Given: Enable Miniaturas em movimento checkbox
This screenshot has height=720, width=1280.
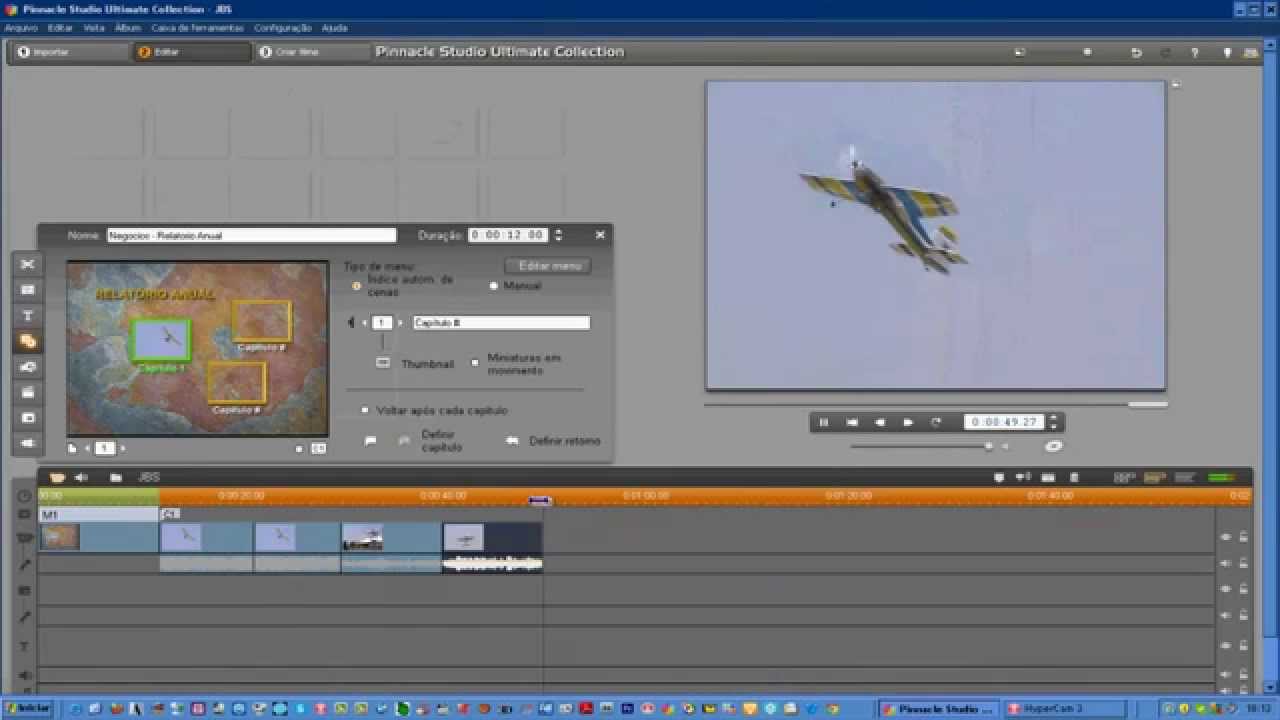Looking at the screenshot, I should click(x=475, y=363).
